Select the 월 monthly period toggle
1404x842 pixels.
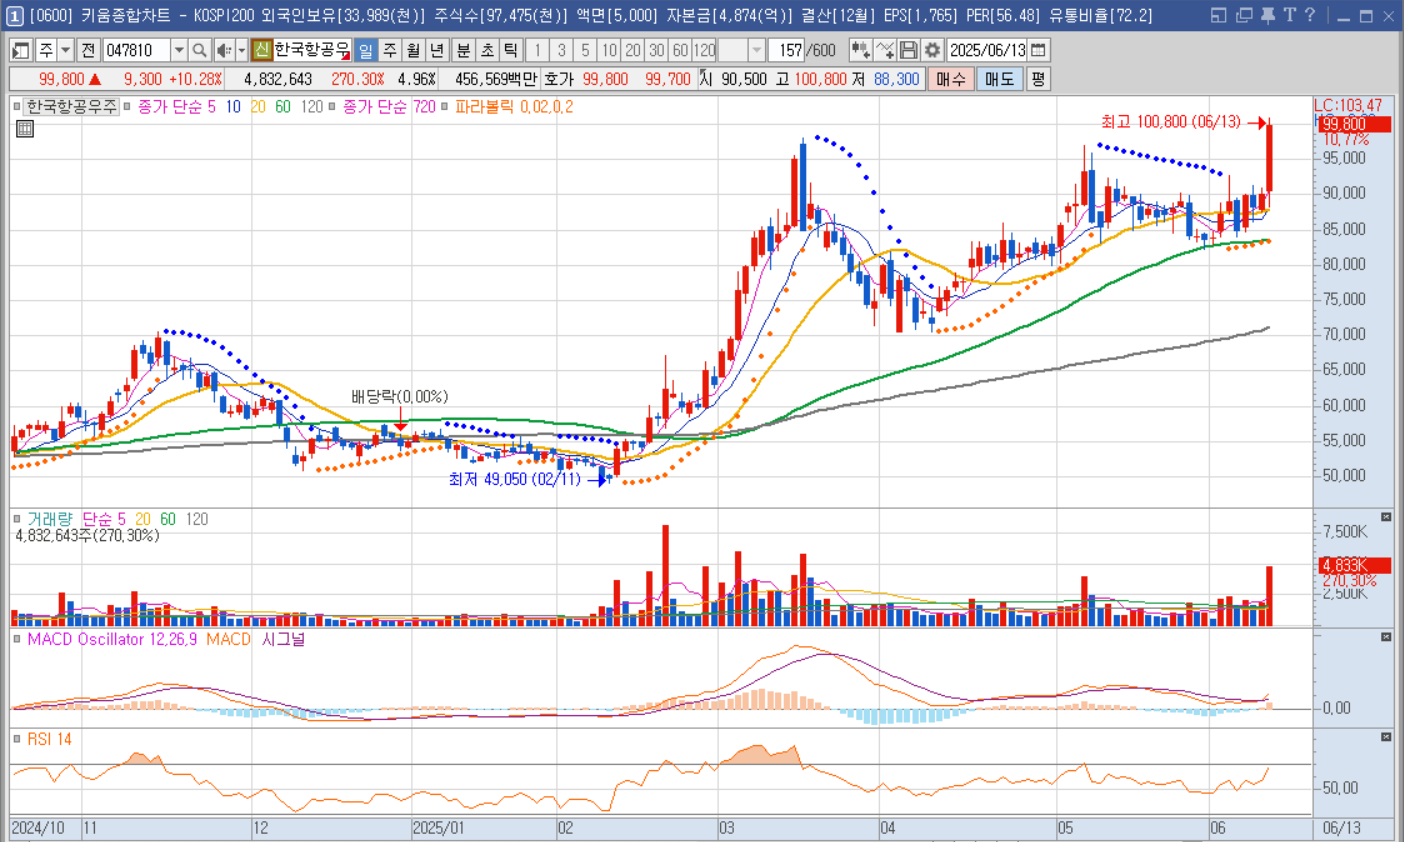click(x=413, y=50)
